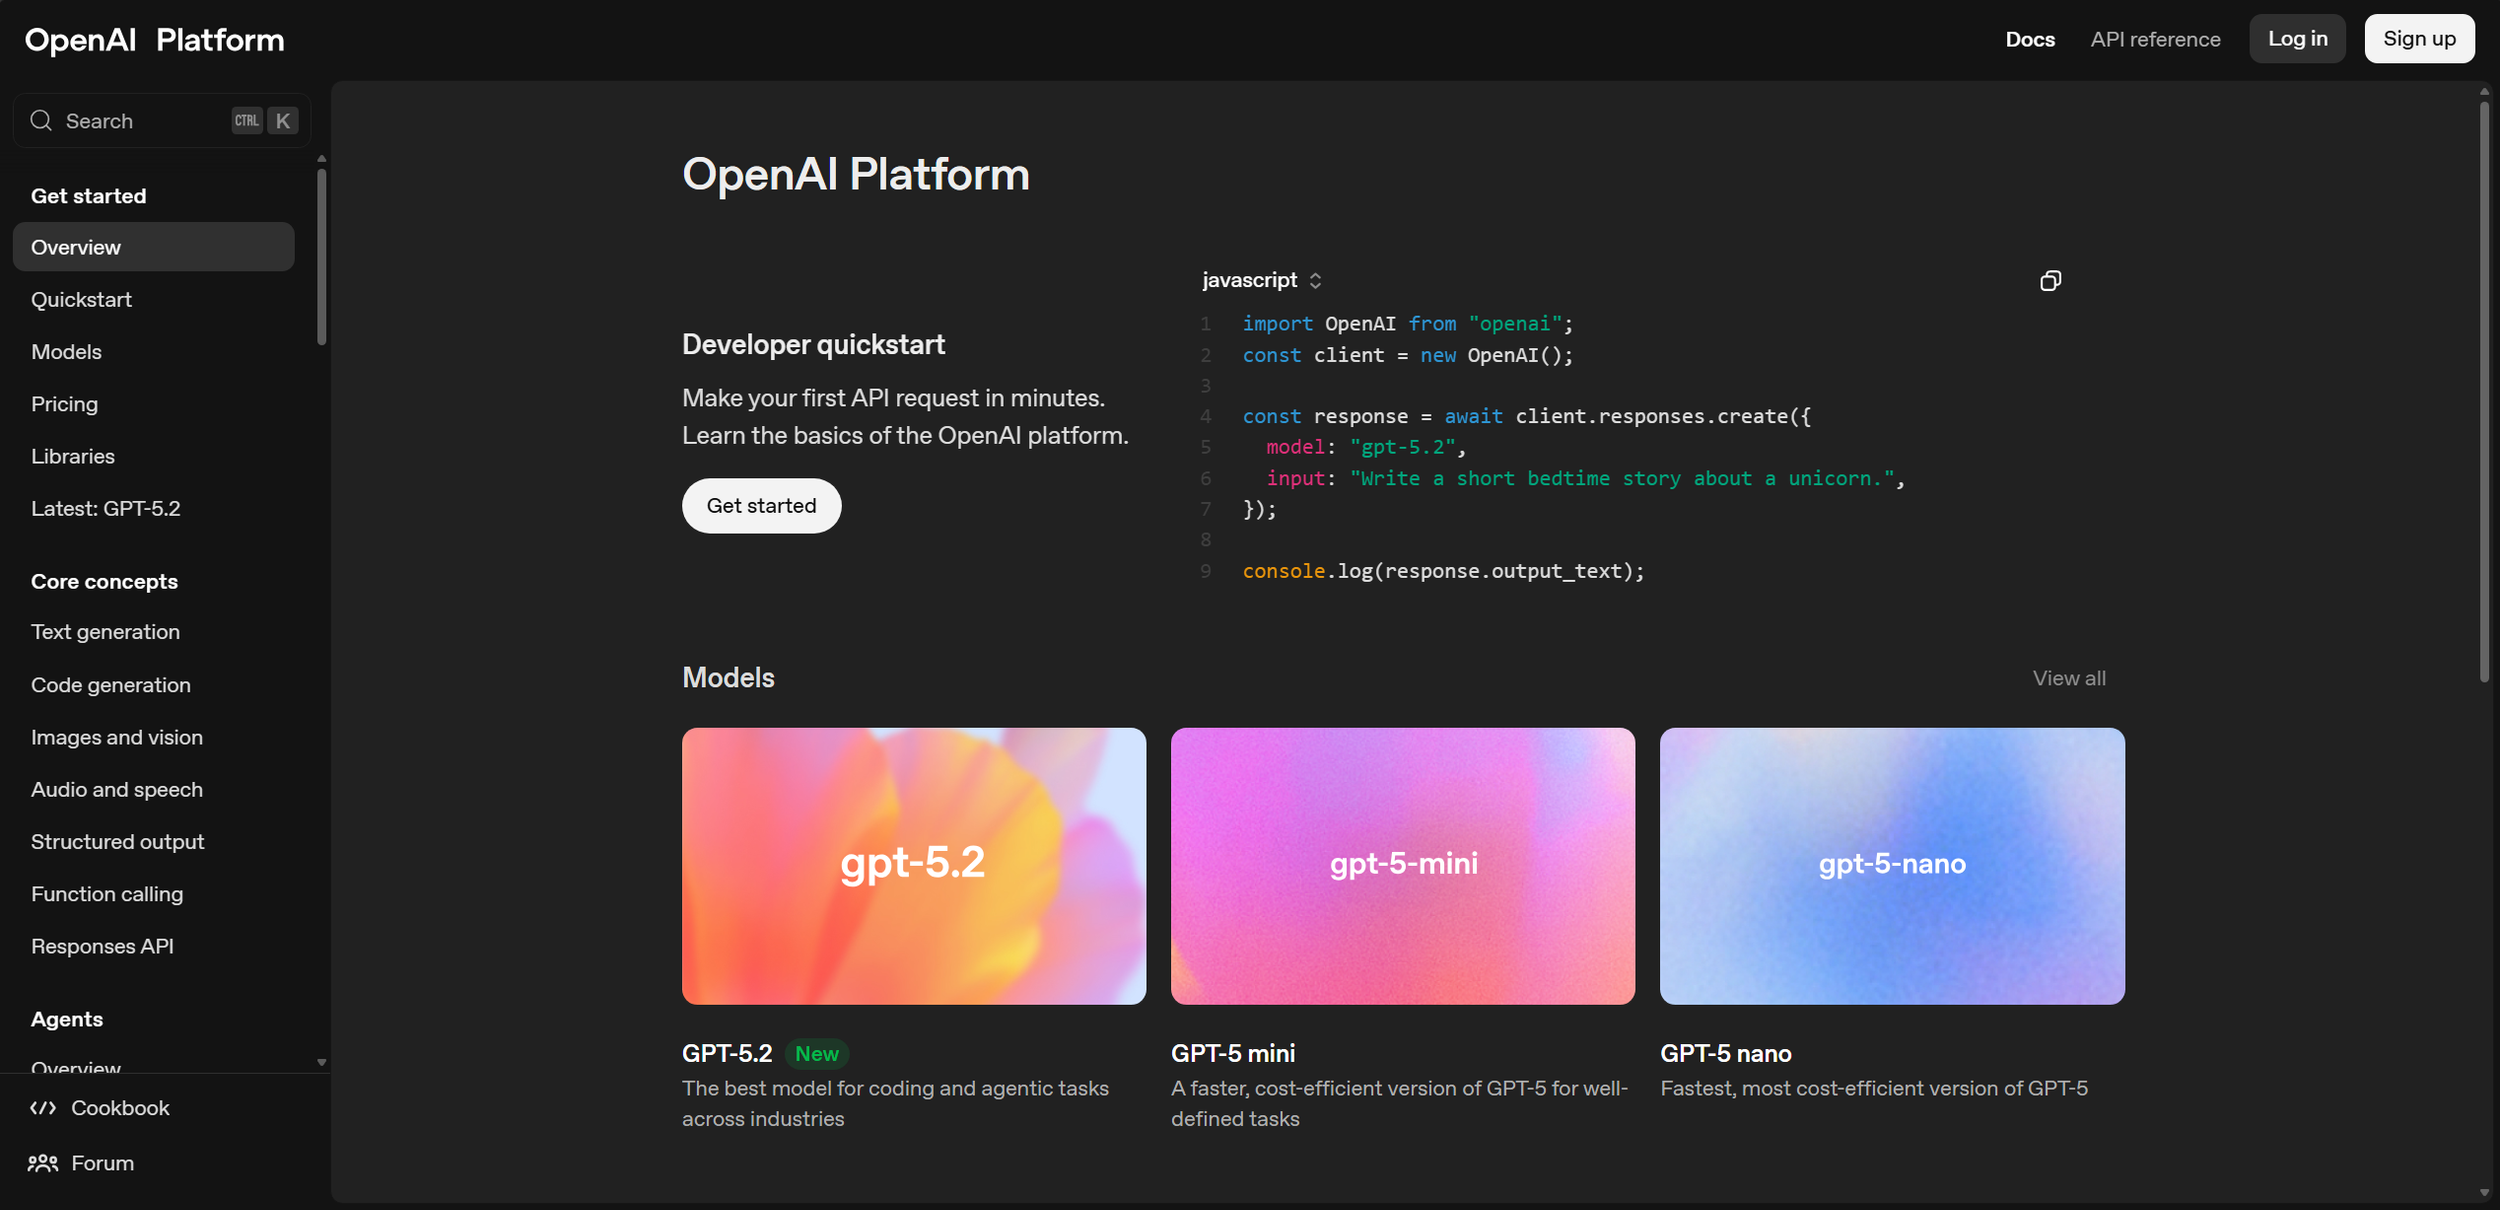2500x1210 pixels.
Task: Click the Get started button
Action: tap(761, 506)
